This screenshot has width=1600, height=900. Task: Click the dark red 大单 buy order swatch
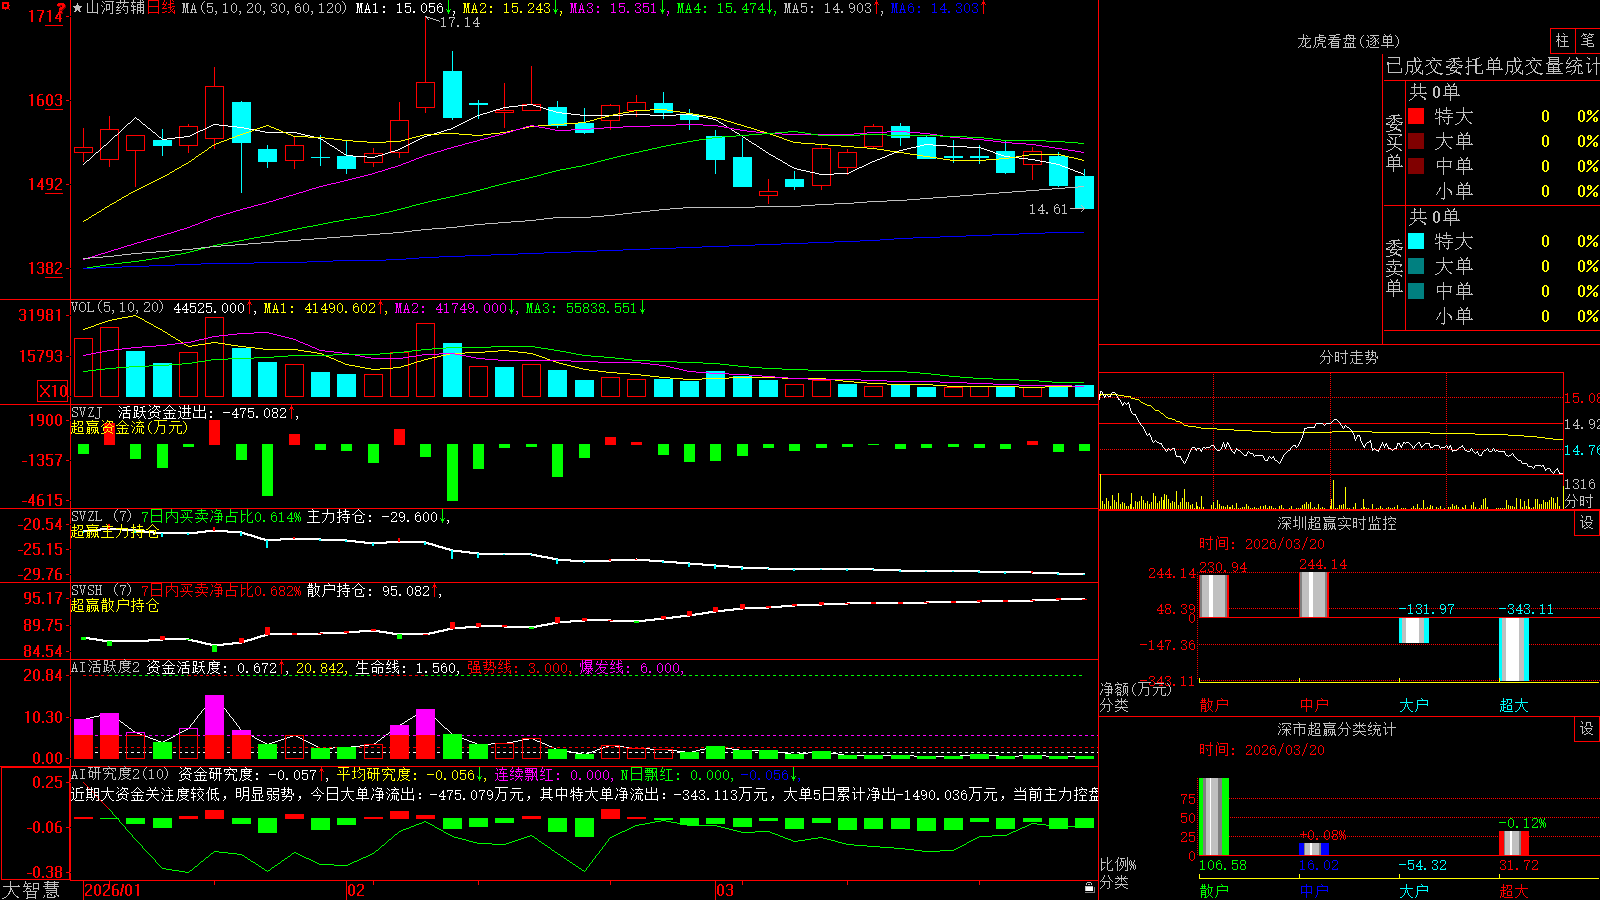coord(1416,141)
